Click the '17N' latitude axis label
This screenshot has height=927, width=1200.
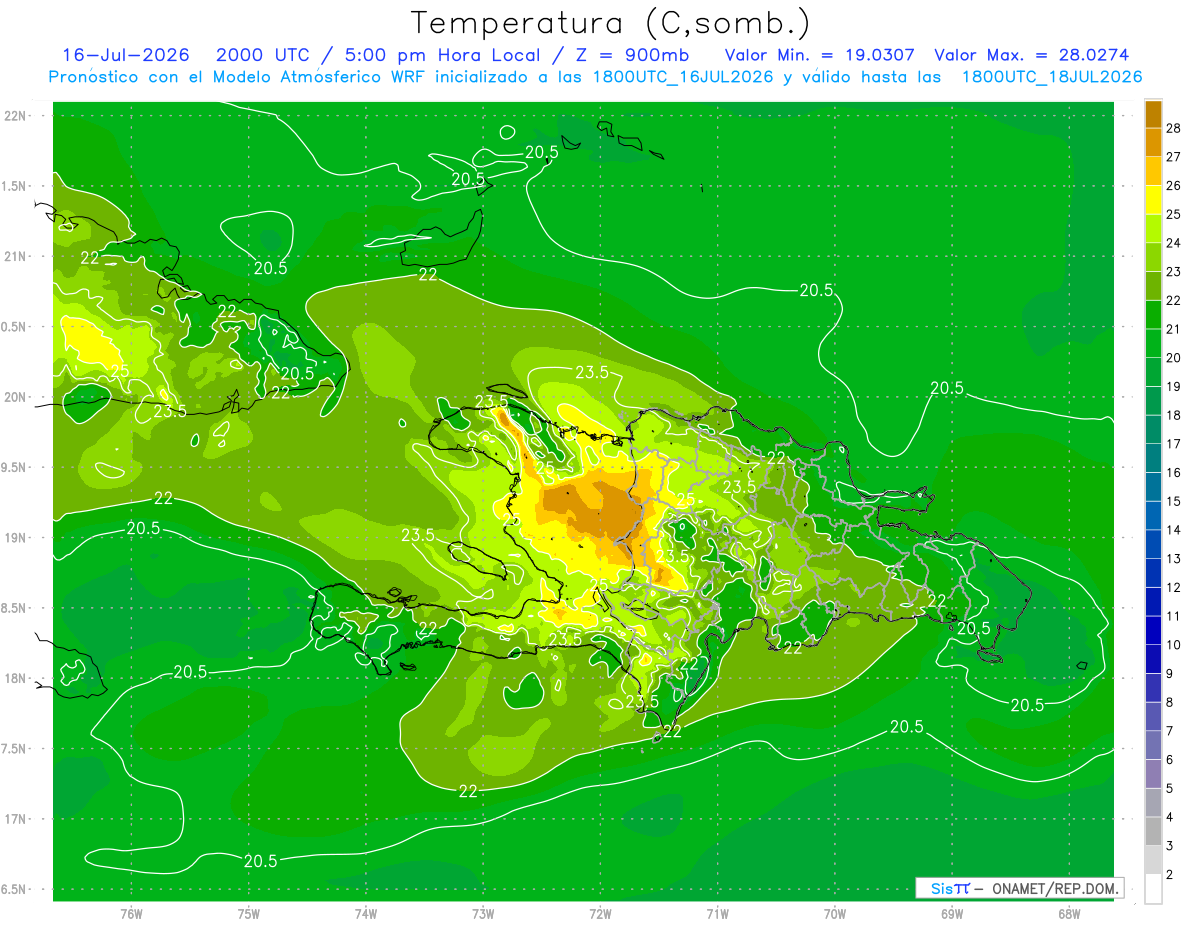16,820
